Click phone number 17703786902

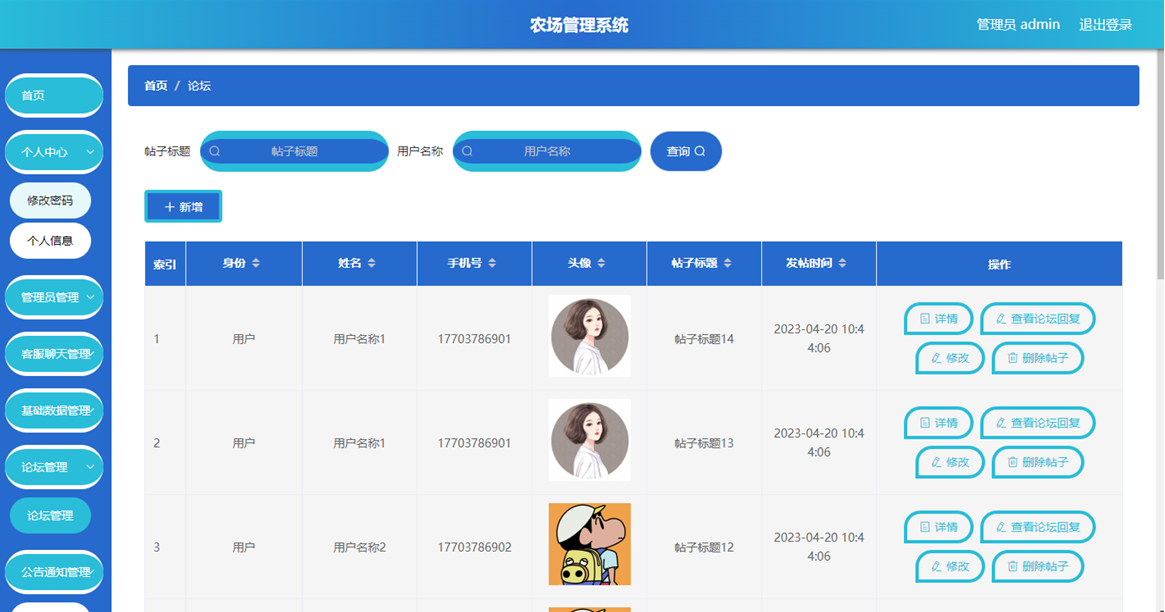click(x=474, y=547)
